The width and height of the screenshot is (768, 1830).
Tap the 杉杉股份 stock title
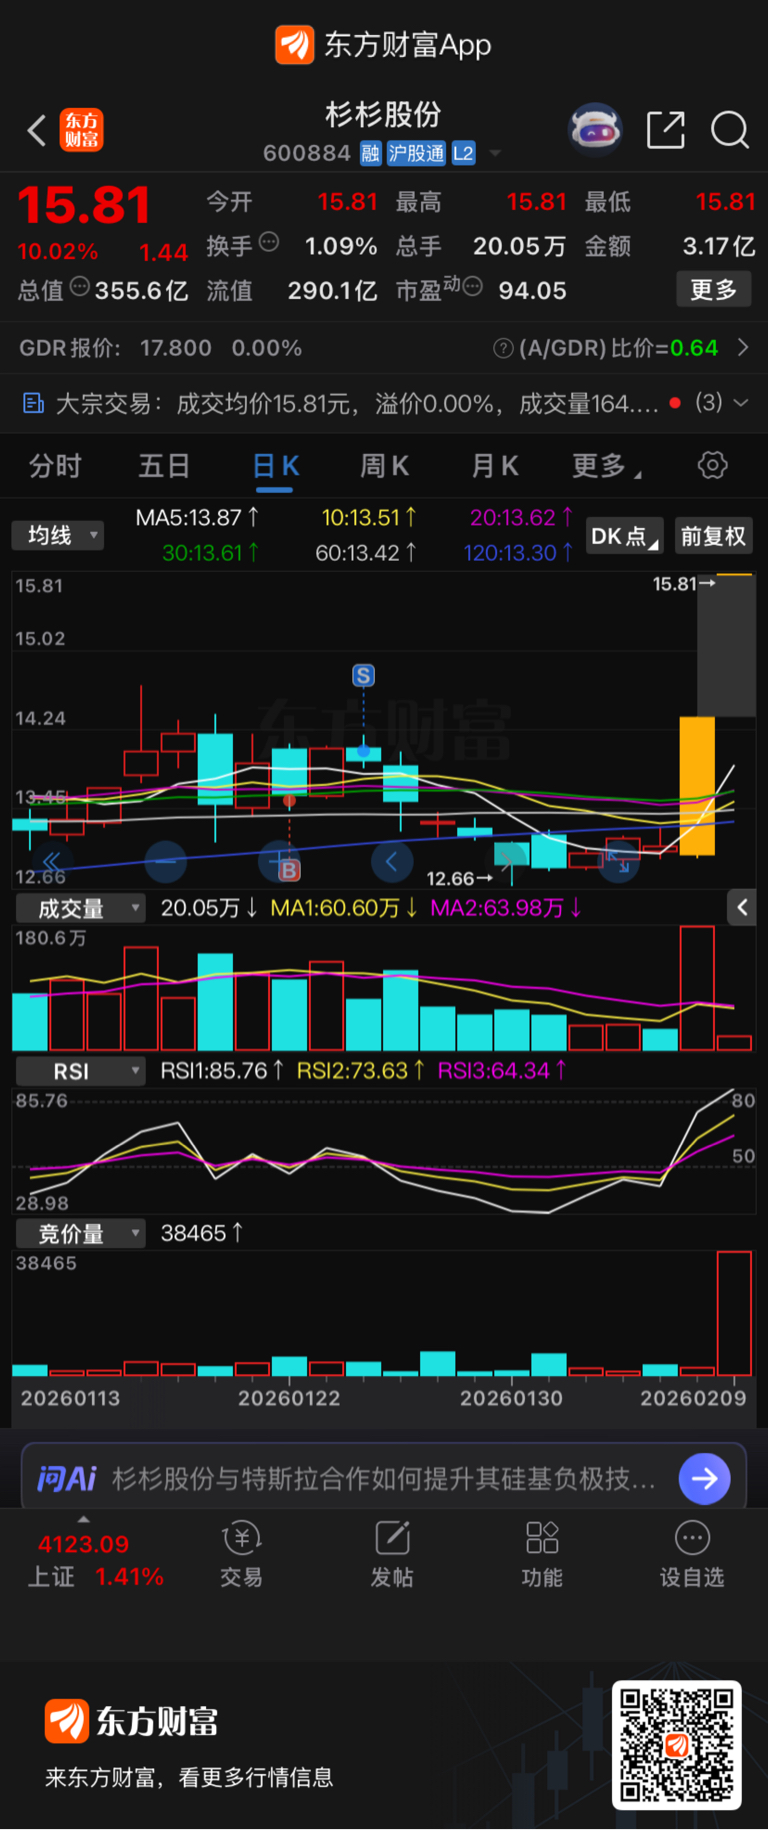383,115
